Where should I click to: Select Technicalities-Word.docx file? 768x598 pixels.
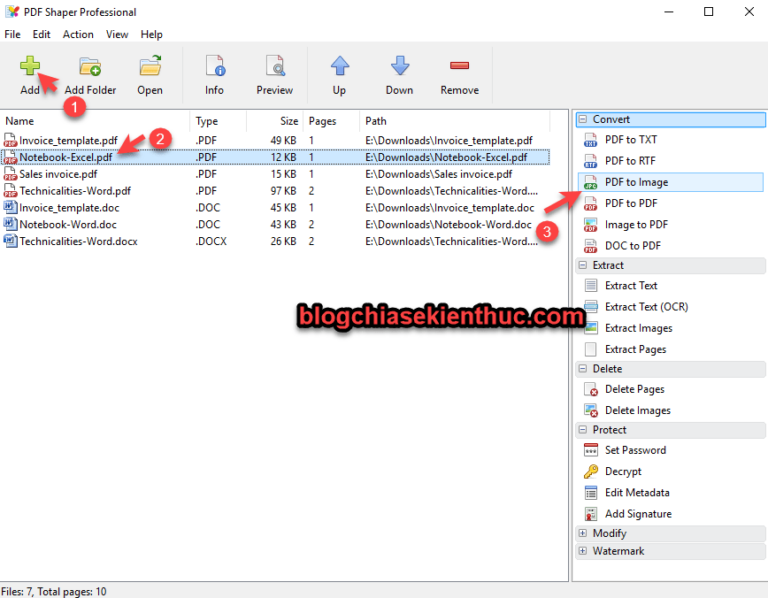[x=78, y=241]
